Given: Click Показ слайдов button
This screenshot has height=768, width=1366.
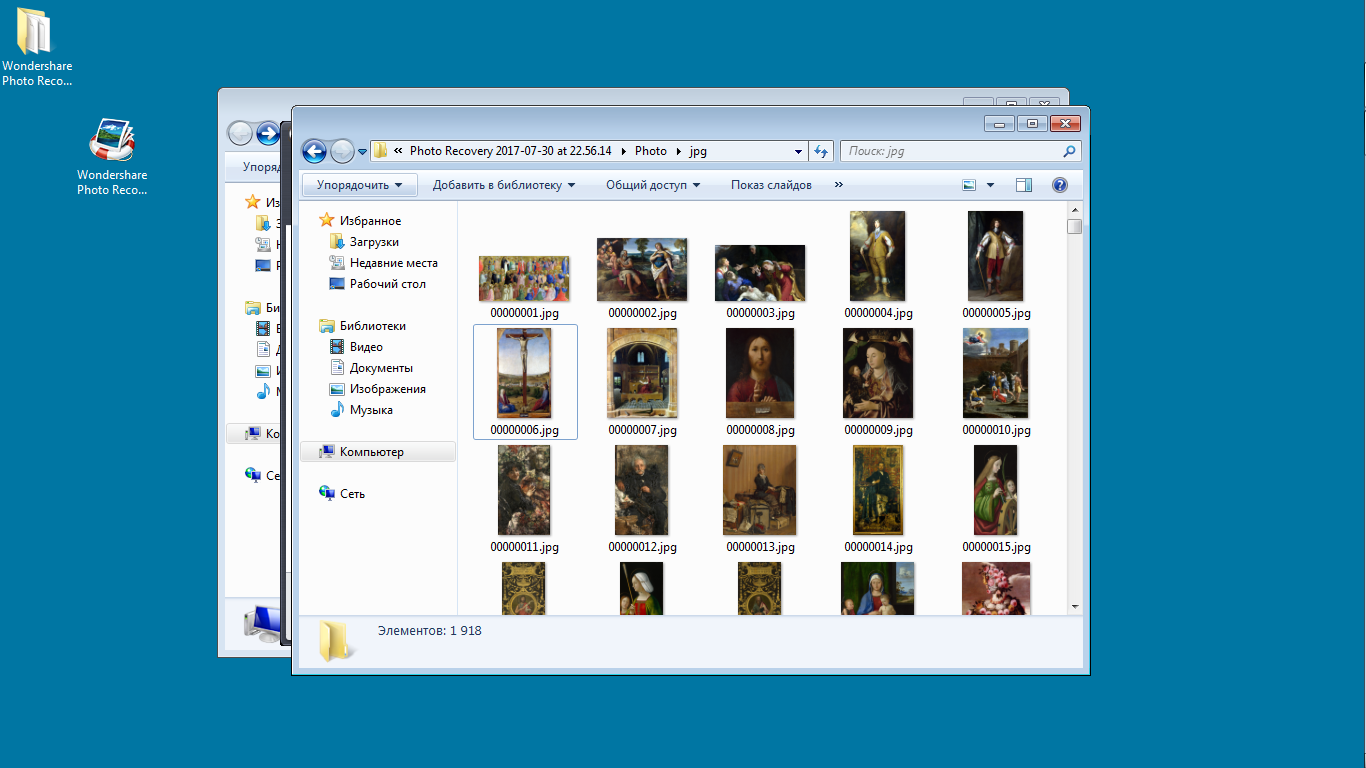Looking at the screenshot, I should [771, 185].
